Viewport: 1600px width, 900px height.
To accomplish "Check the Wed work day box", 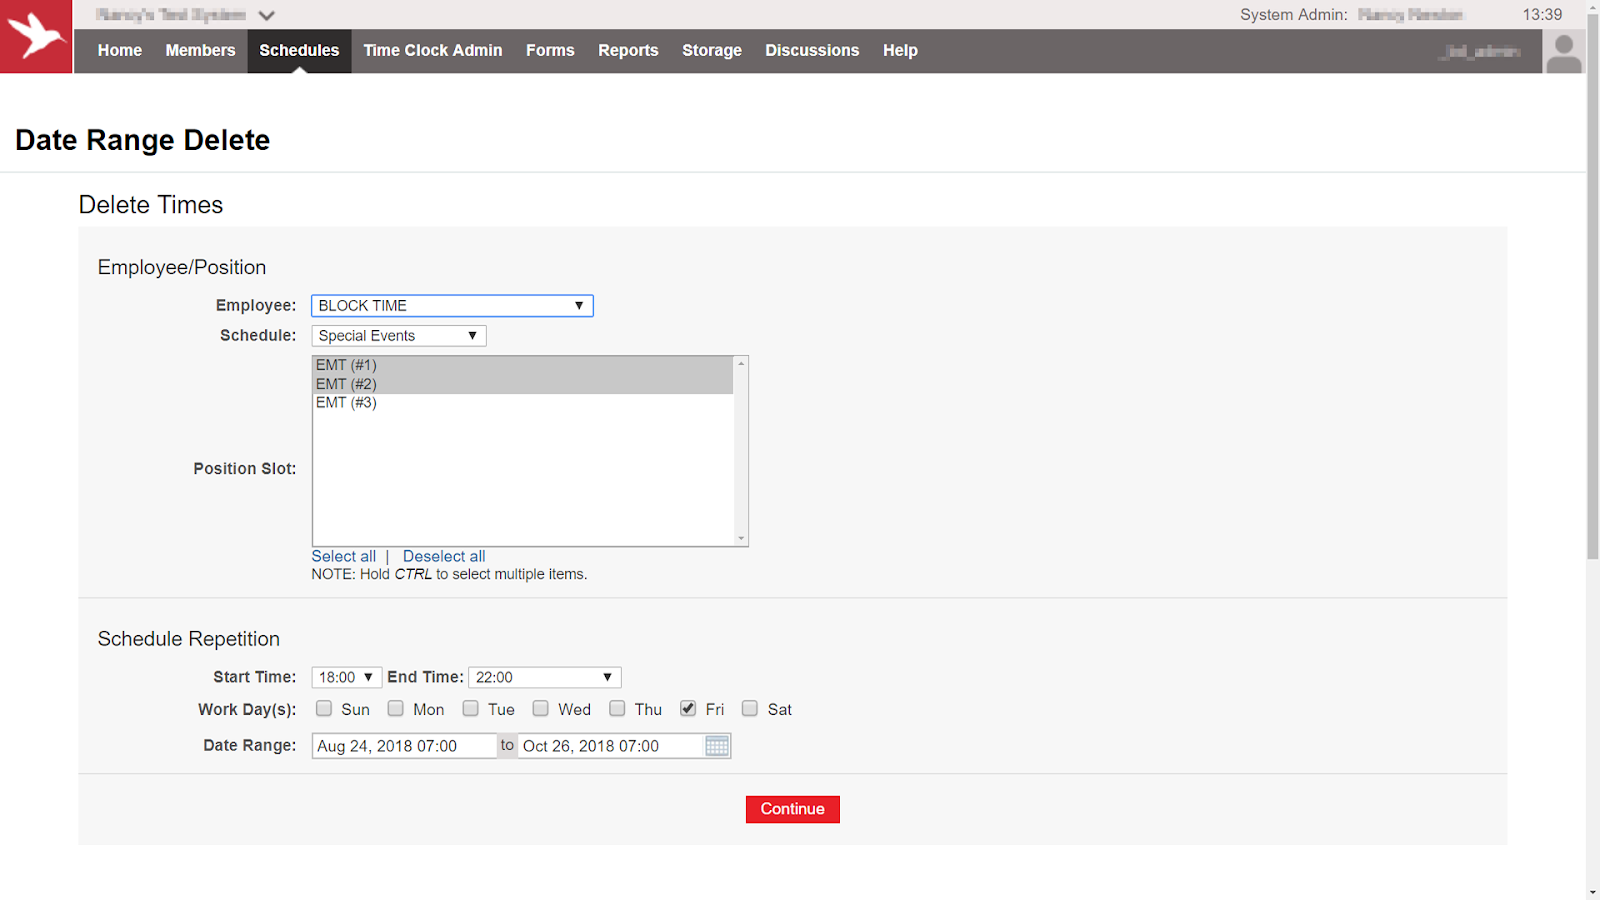I will [541, 709].
